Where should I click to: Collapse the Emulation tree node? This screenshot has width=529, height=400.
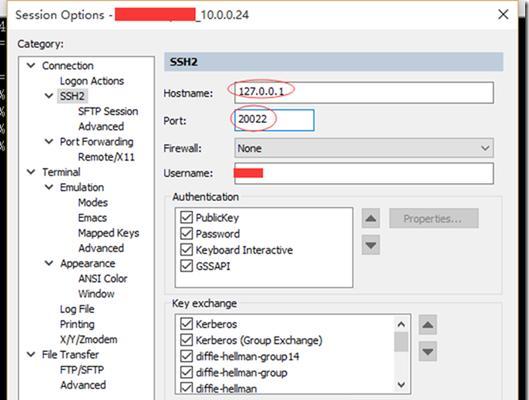click(x=49, y=187)
